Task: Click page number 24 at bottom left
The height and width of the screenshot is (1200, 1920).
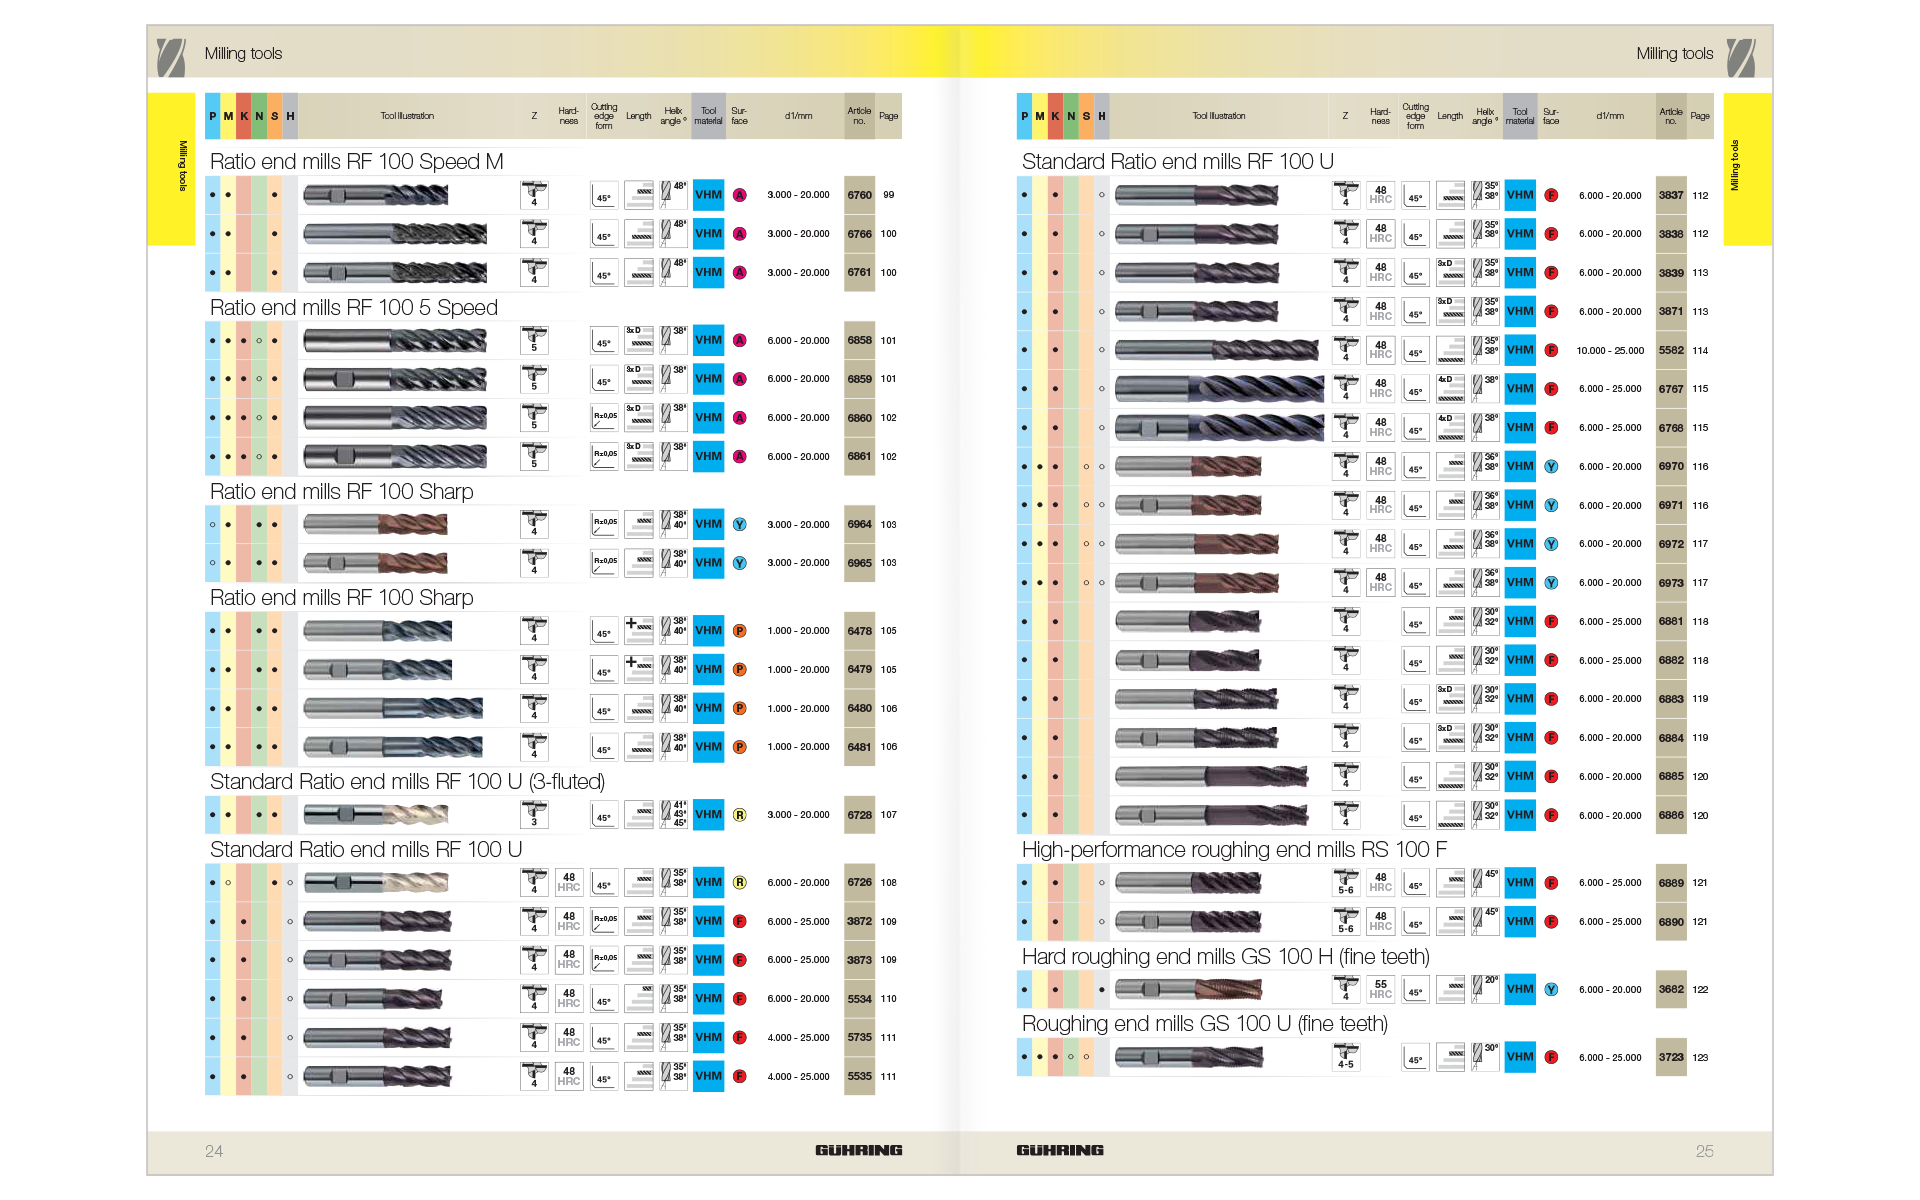Action: 214,1151
